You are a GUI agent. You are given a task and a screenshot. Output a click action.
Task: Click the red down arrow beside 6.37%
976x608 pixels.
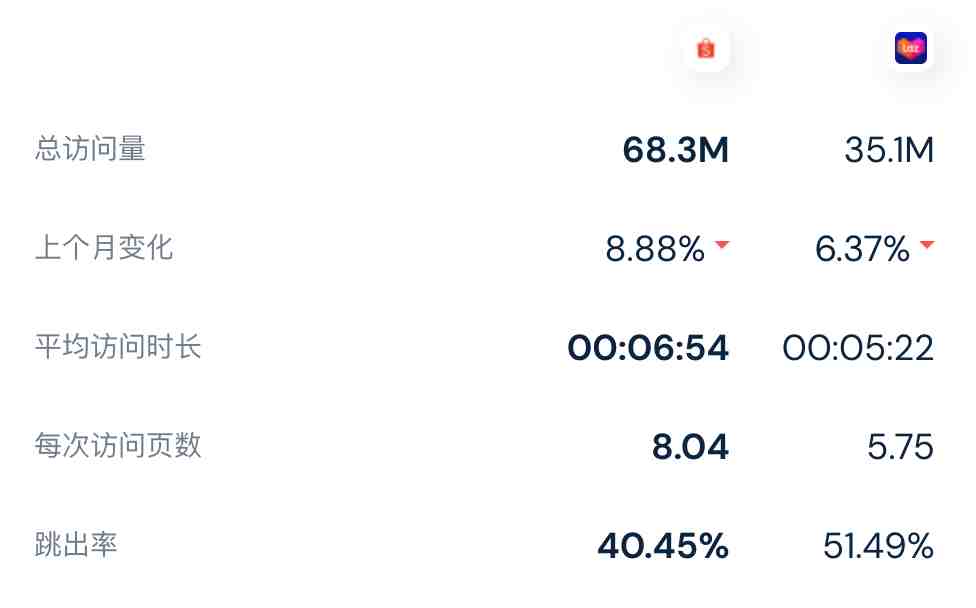(927, 245)
